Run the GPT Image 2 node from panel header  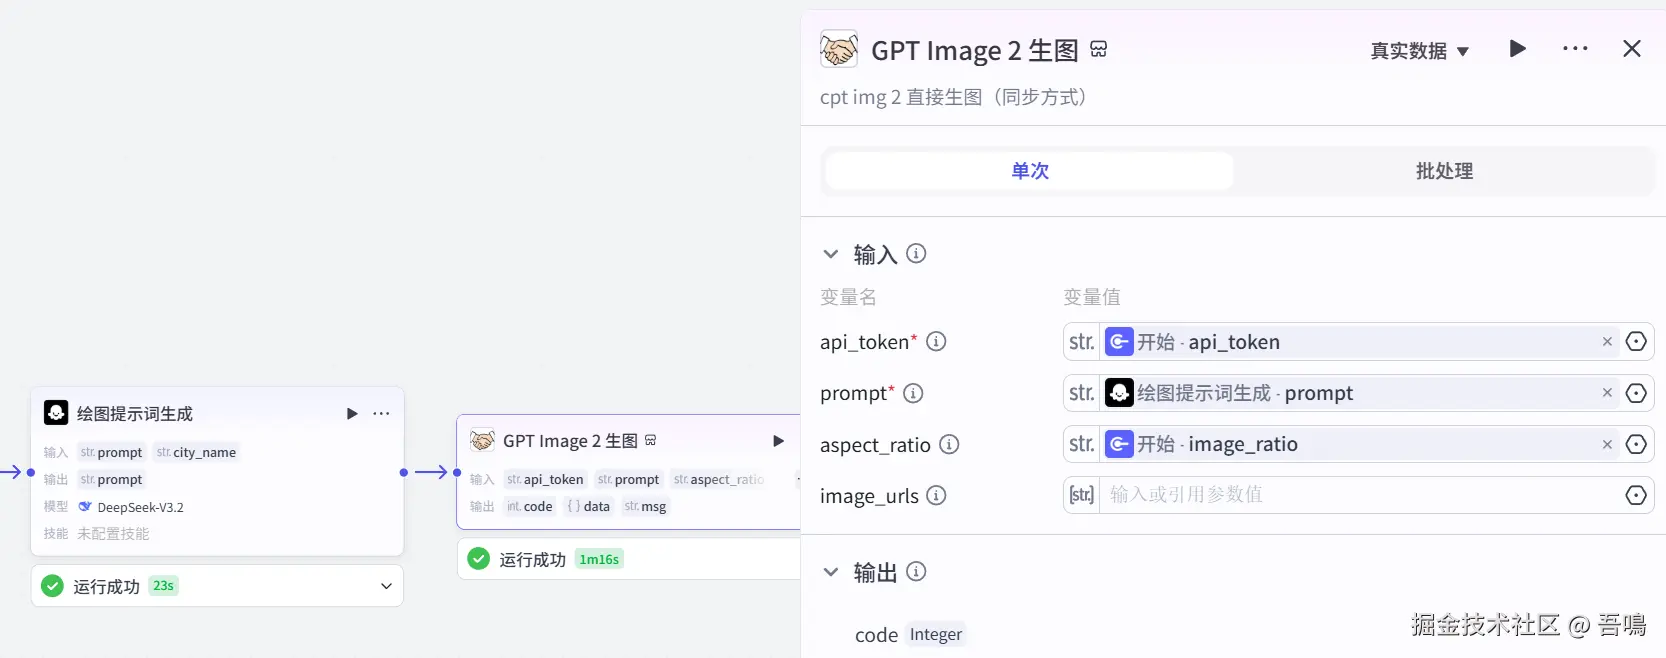coord(1517,49)
